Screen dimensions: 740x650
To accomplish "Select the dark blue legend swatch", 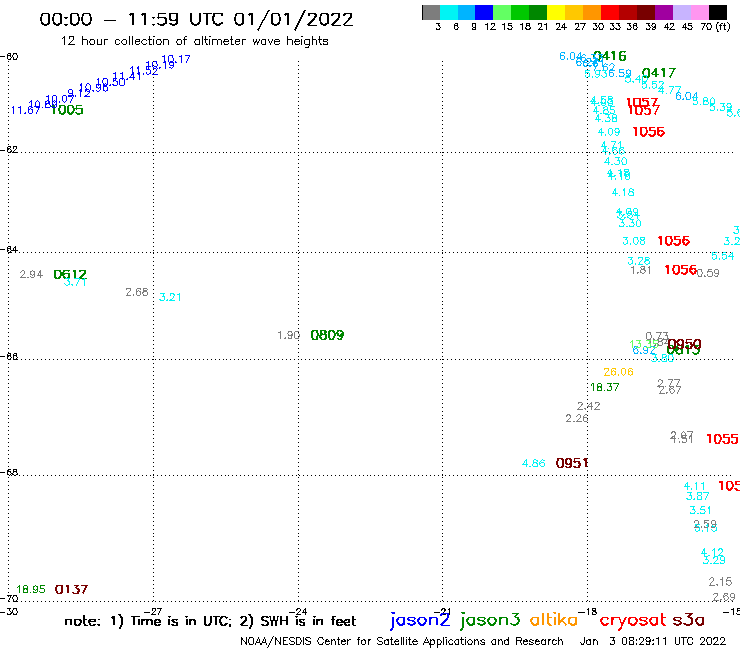I will 484,12.
